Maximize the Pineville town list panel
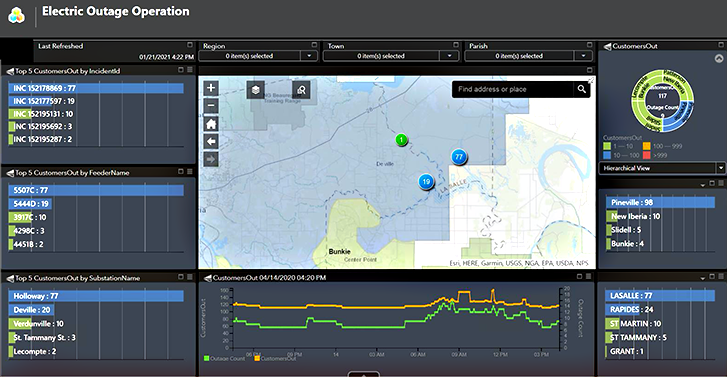This screenshot has width=727, height=377. [712, 184]
